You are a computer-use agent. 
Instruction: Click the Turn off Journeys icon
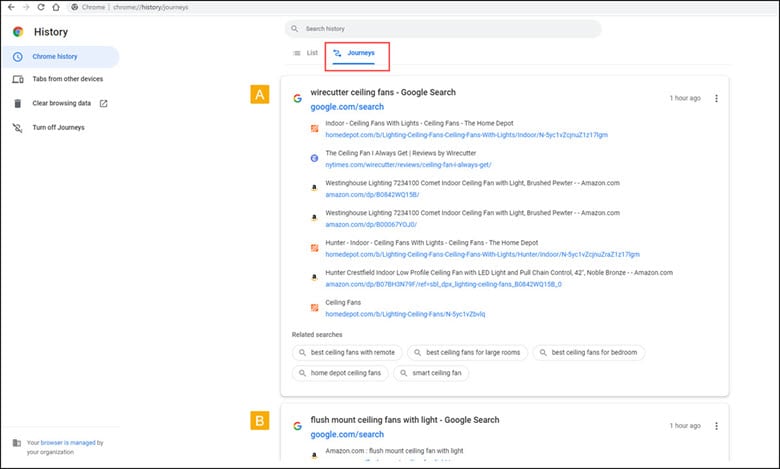coord(17,128)
